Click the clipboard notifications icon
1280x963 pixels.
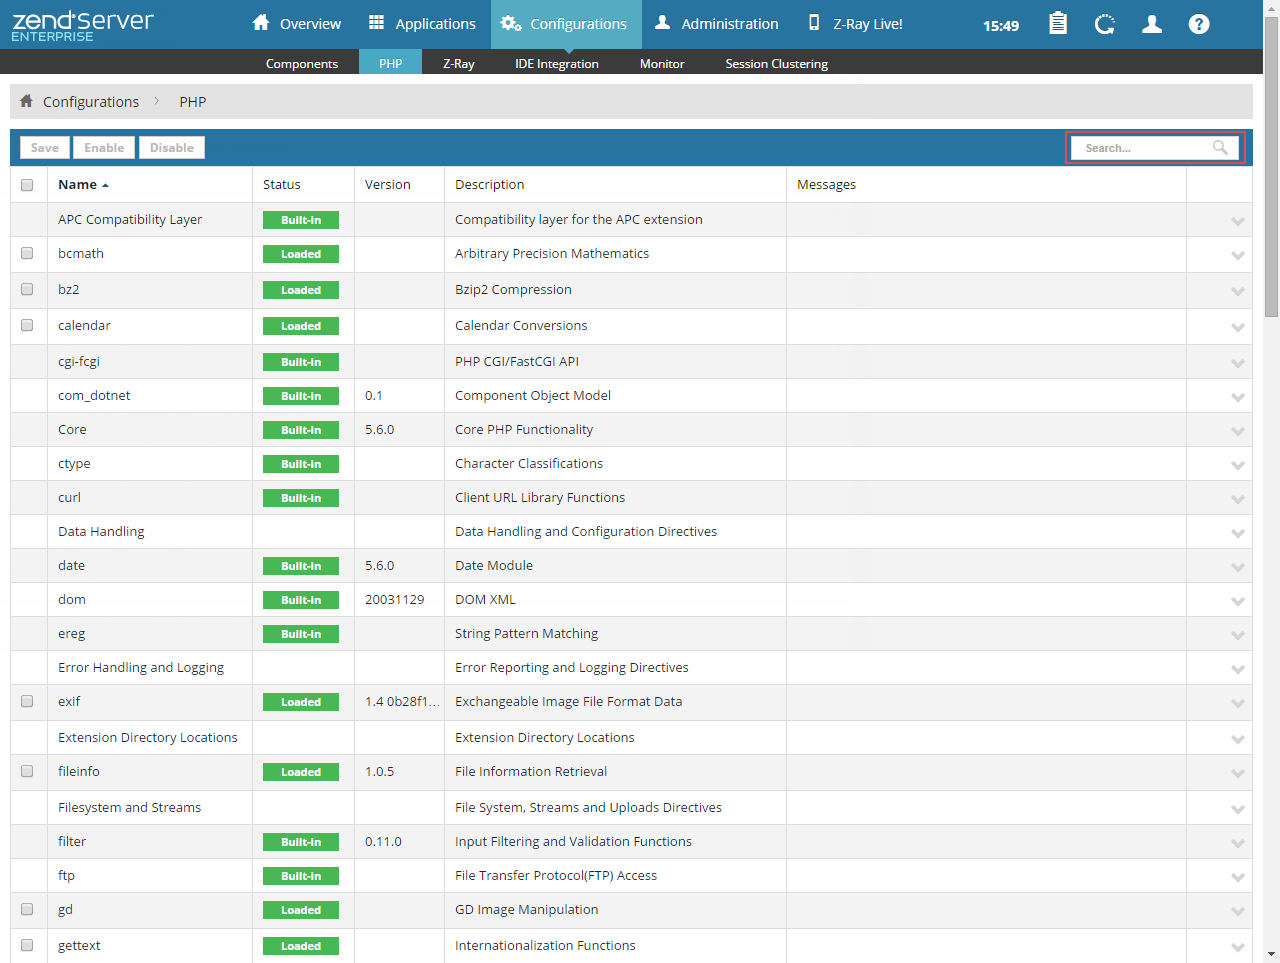point(1058,24)
